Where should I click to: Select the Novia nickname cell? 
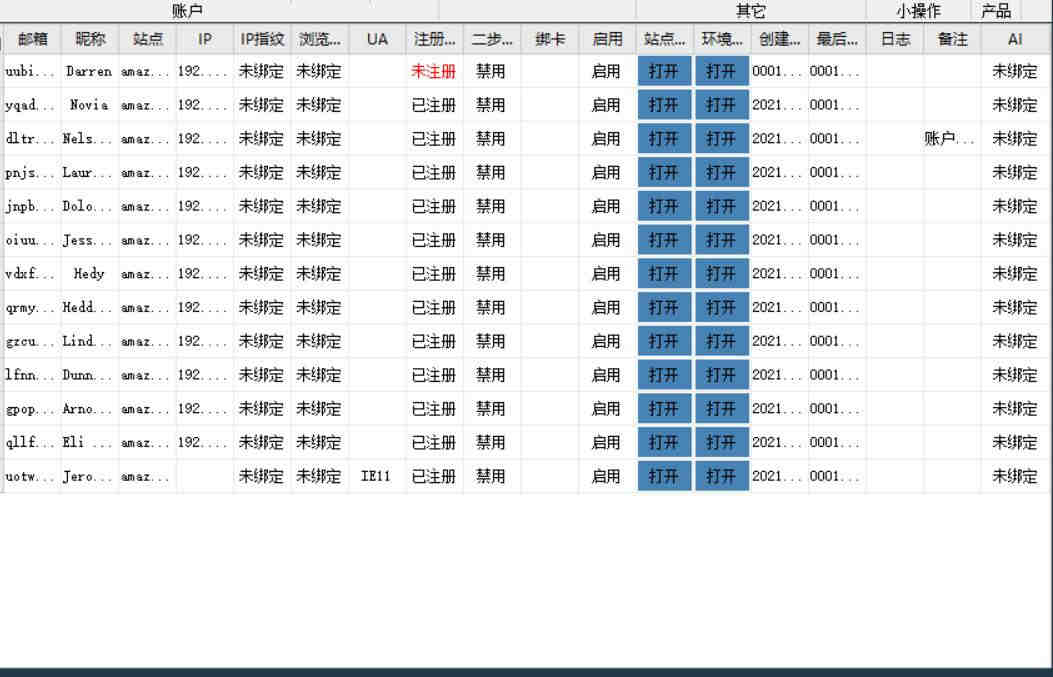89,105
